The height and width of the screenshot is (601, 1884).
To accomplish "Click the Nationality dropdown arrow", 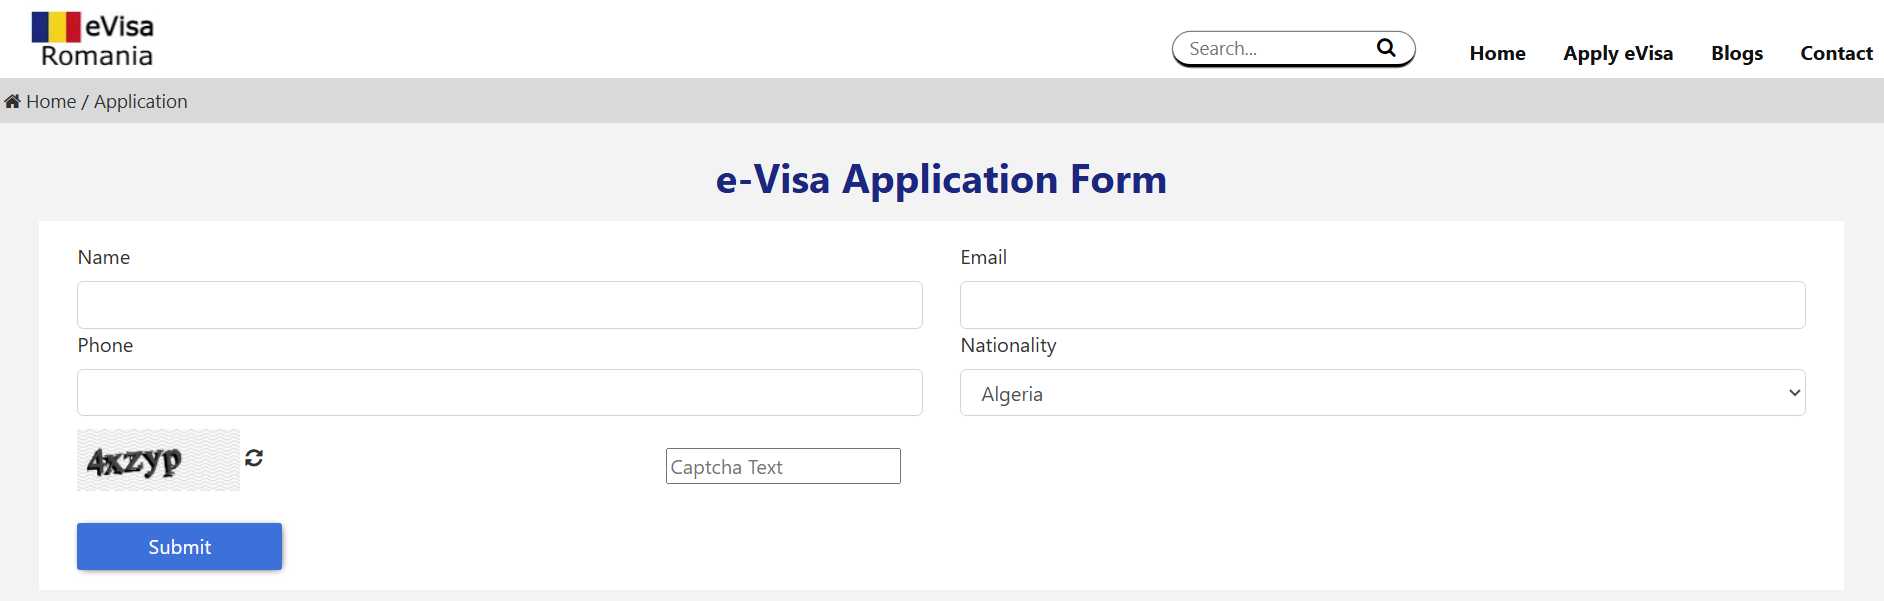I will tap(1794, 393).
